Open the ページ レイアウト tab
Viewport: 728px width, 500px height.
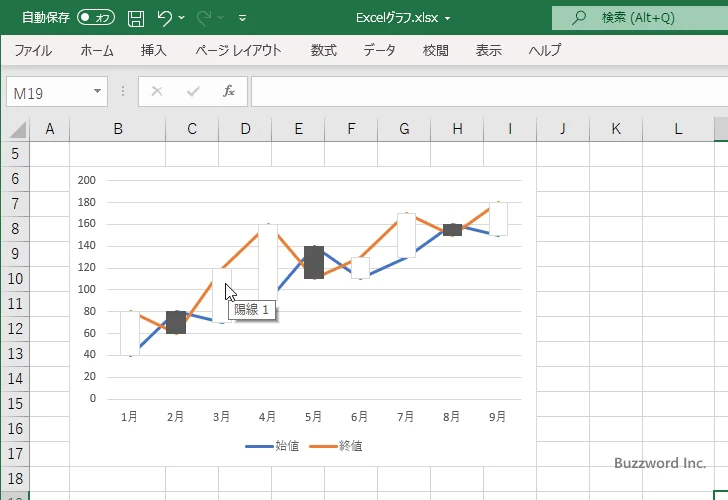click(238, 50)
